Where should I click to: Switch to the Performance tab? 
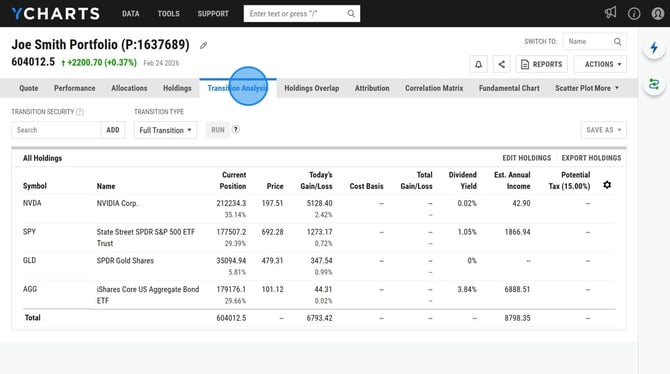pyautogui.click(x=74, y=88)
